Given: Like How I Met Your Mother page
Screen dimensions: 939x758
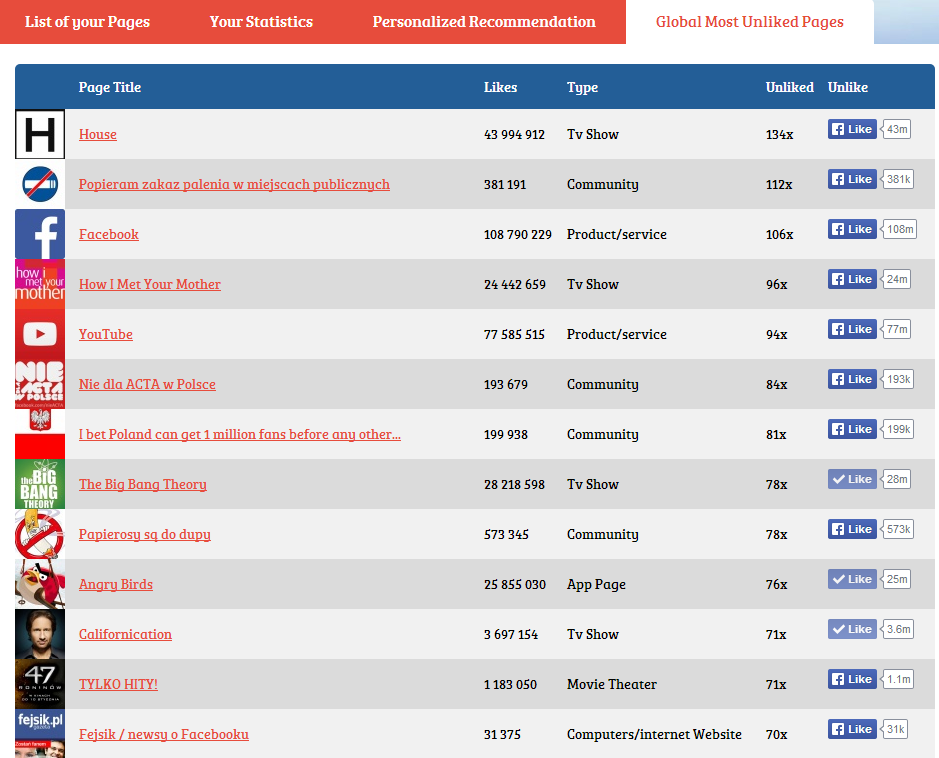Looking at the screenshot, I should pos(852,279).
